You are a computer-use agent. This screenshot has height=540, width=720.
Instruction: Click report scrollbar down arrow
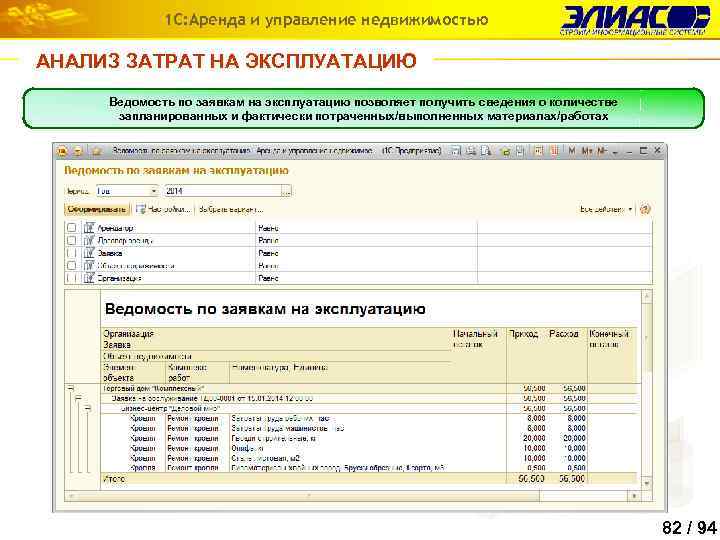click(x=647, y=483)
